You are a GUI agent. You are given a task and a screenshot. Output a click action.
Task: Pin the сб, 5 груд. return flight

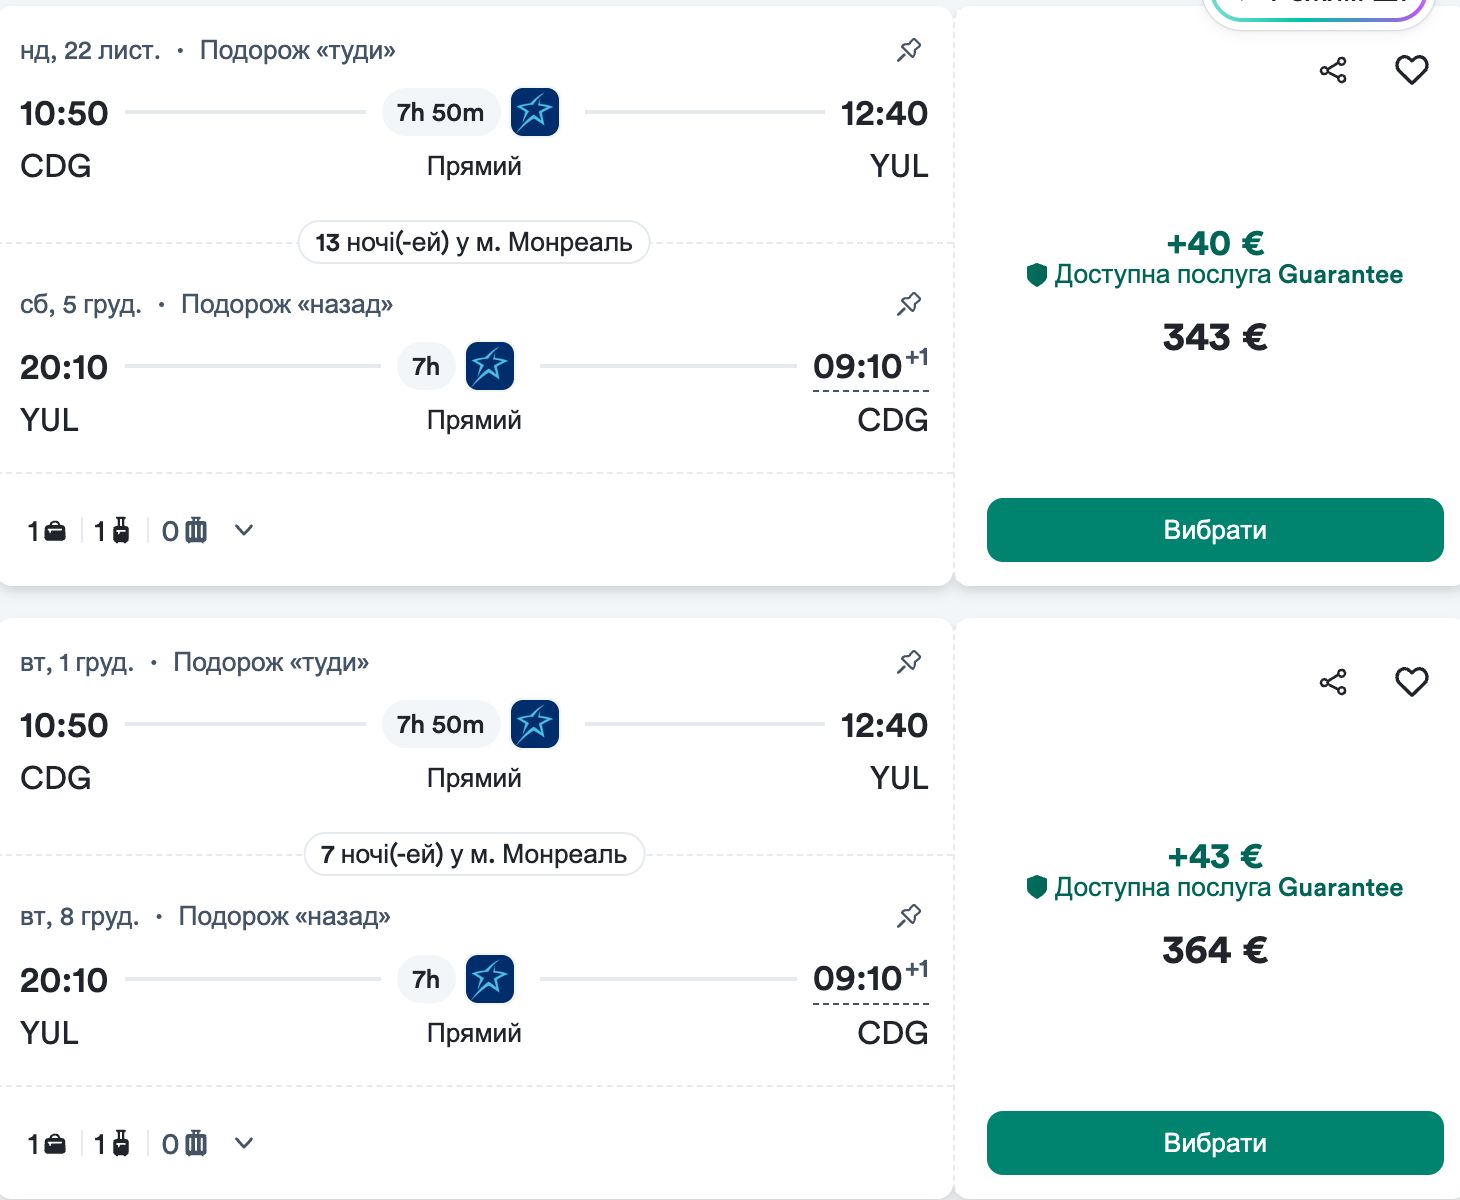coord(909,304)
